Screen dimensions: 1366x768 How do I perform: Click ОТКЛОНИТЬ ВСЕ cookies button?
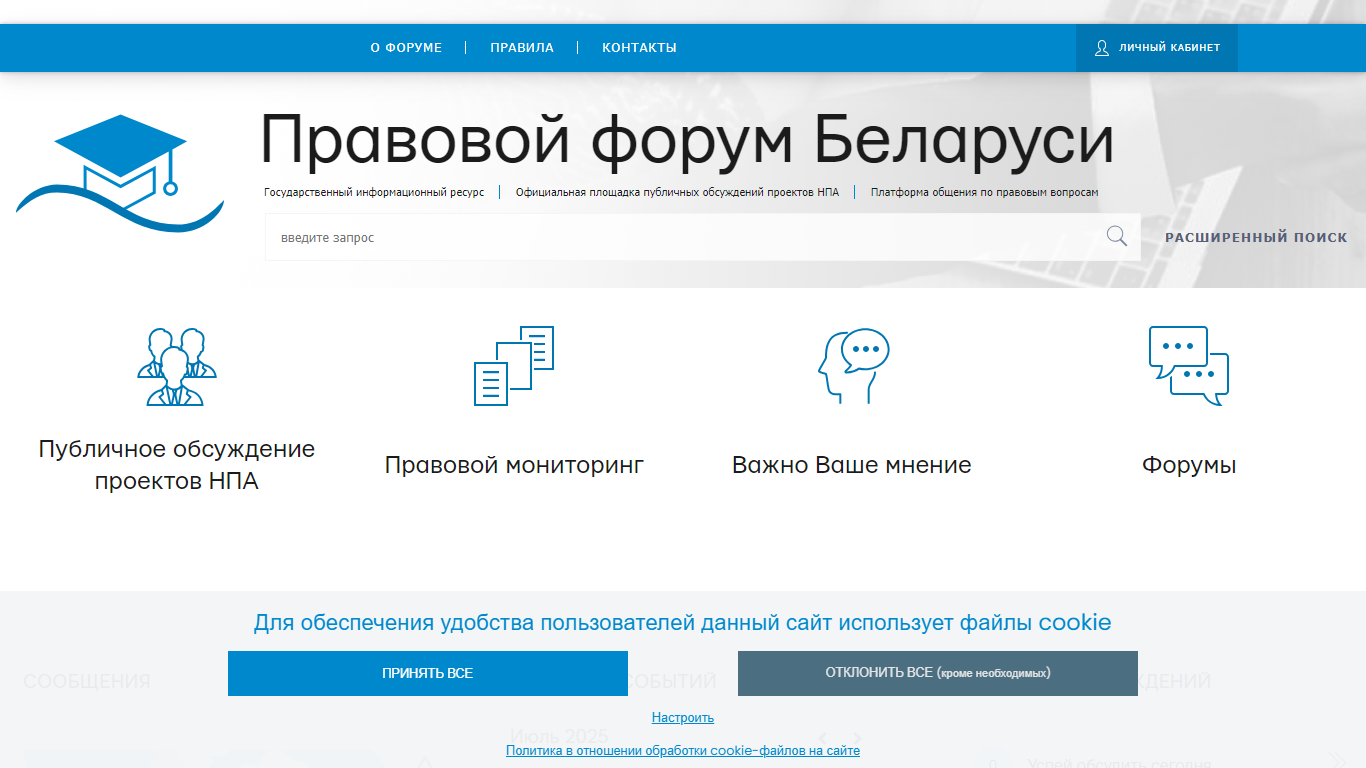click(938, 673)
